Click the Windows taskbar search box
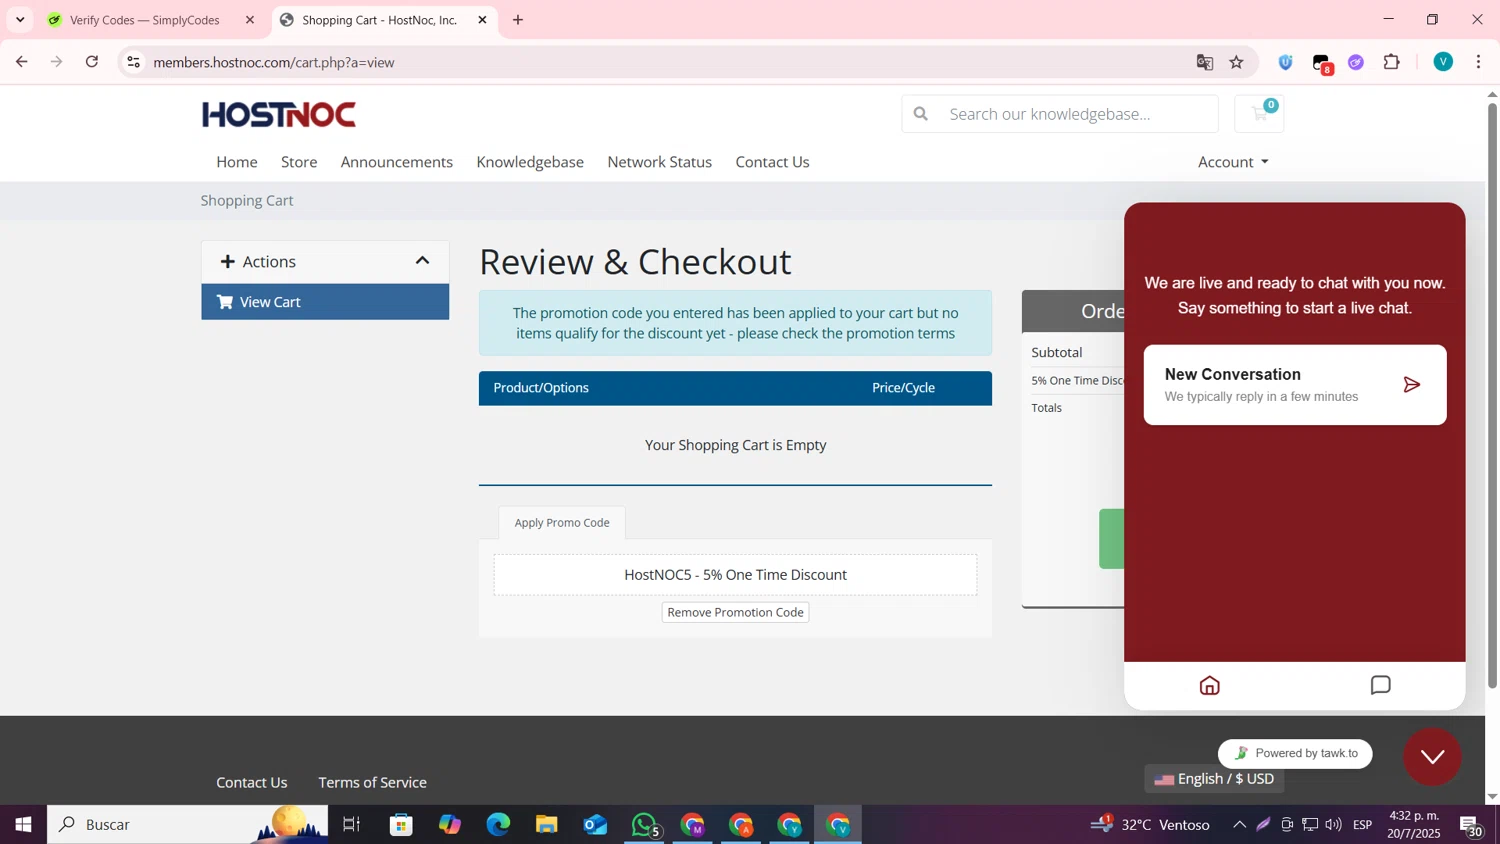The image size is (1500, 844). click(187, 825)
